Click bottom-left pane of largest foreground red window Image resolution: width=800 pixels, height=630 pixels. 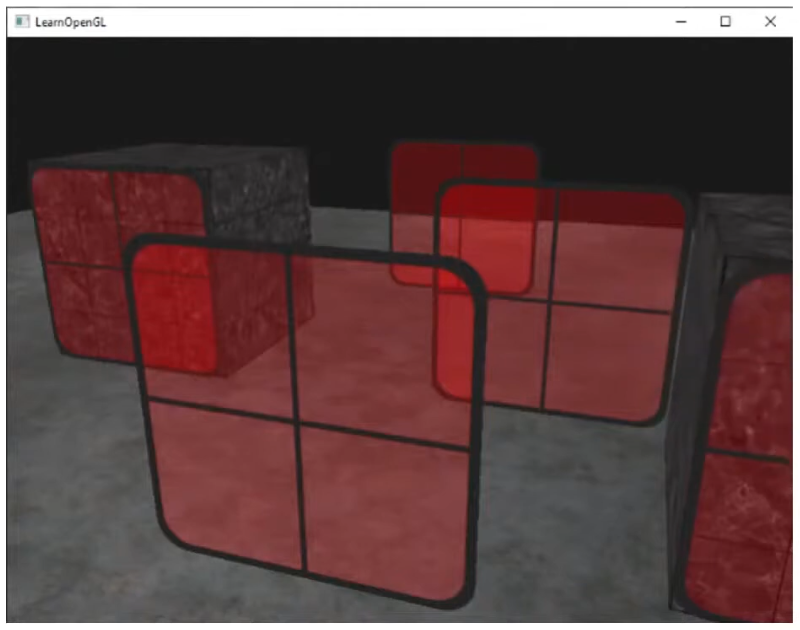coord(225,480)
